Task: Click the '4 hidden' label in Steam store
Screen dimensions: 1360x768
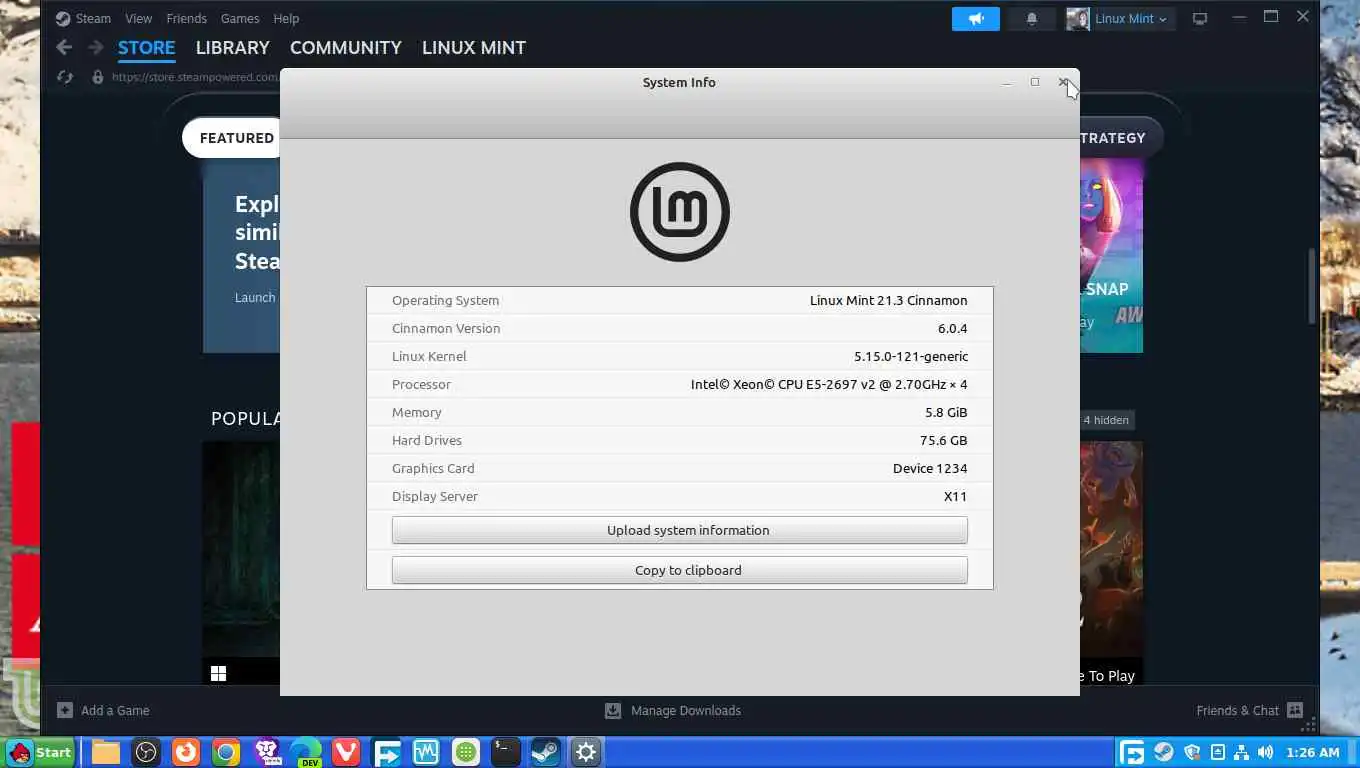Action: click(x=1106, y=420)
